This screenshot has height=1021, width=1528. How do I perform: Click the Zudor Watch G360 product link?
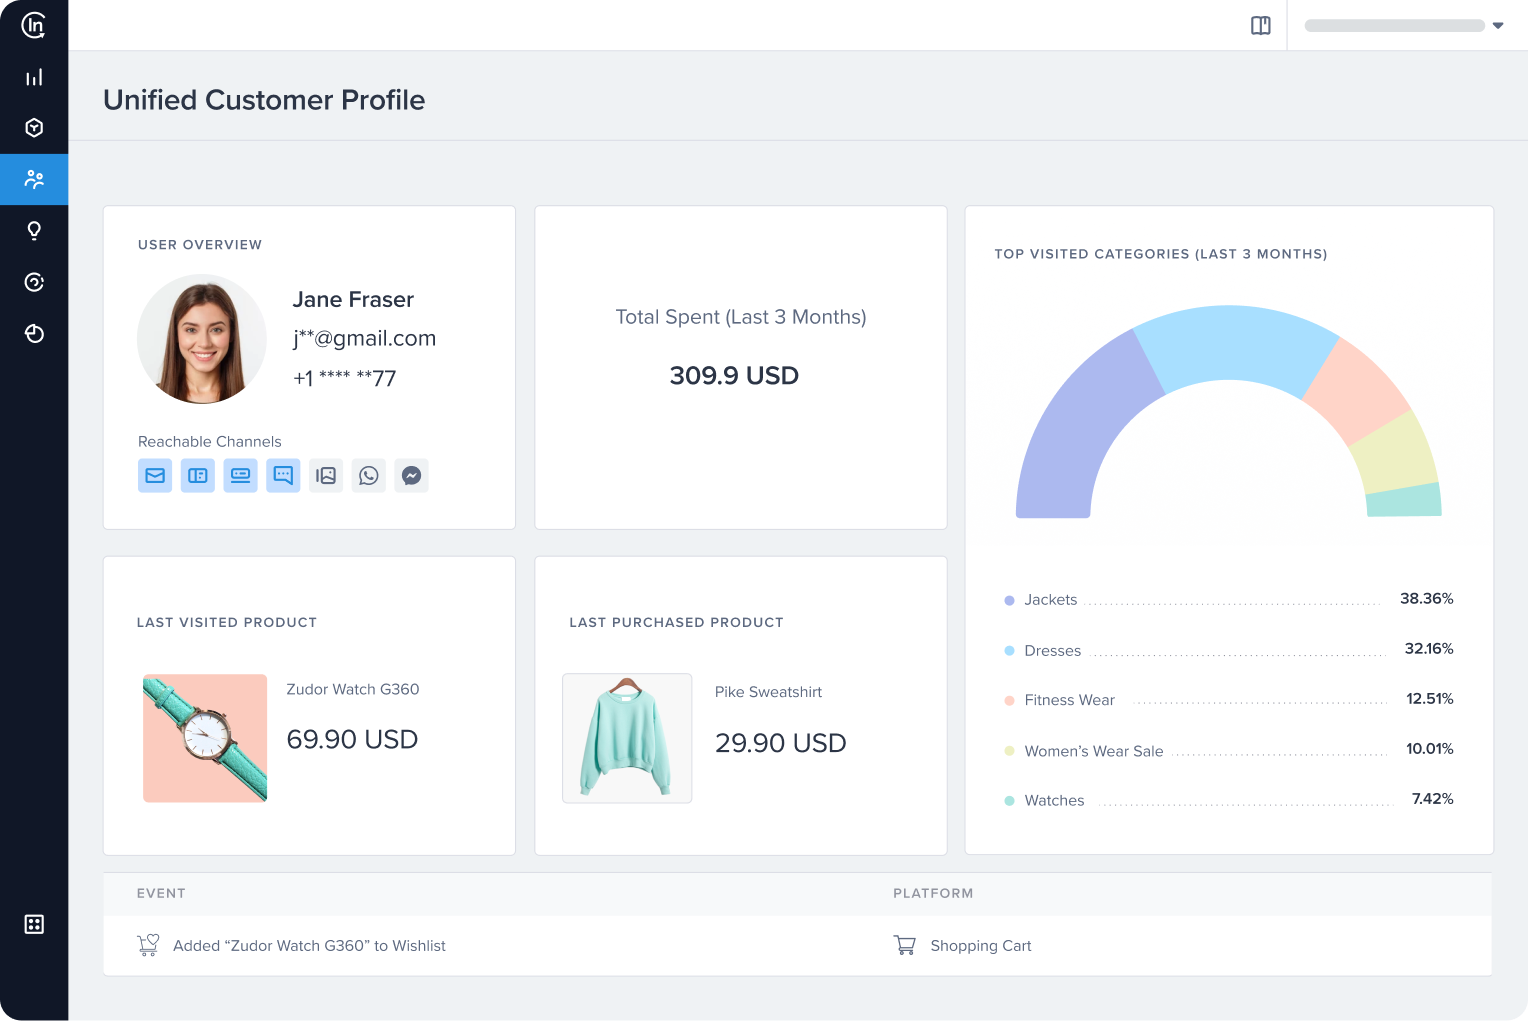[352, 689]
